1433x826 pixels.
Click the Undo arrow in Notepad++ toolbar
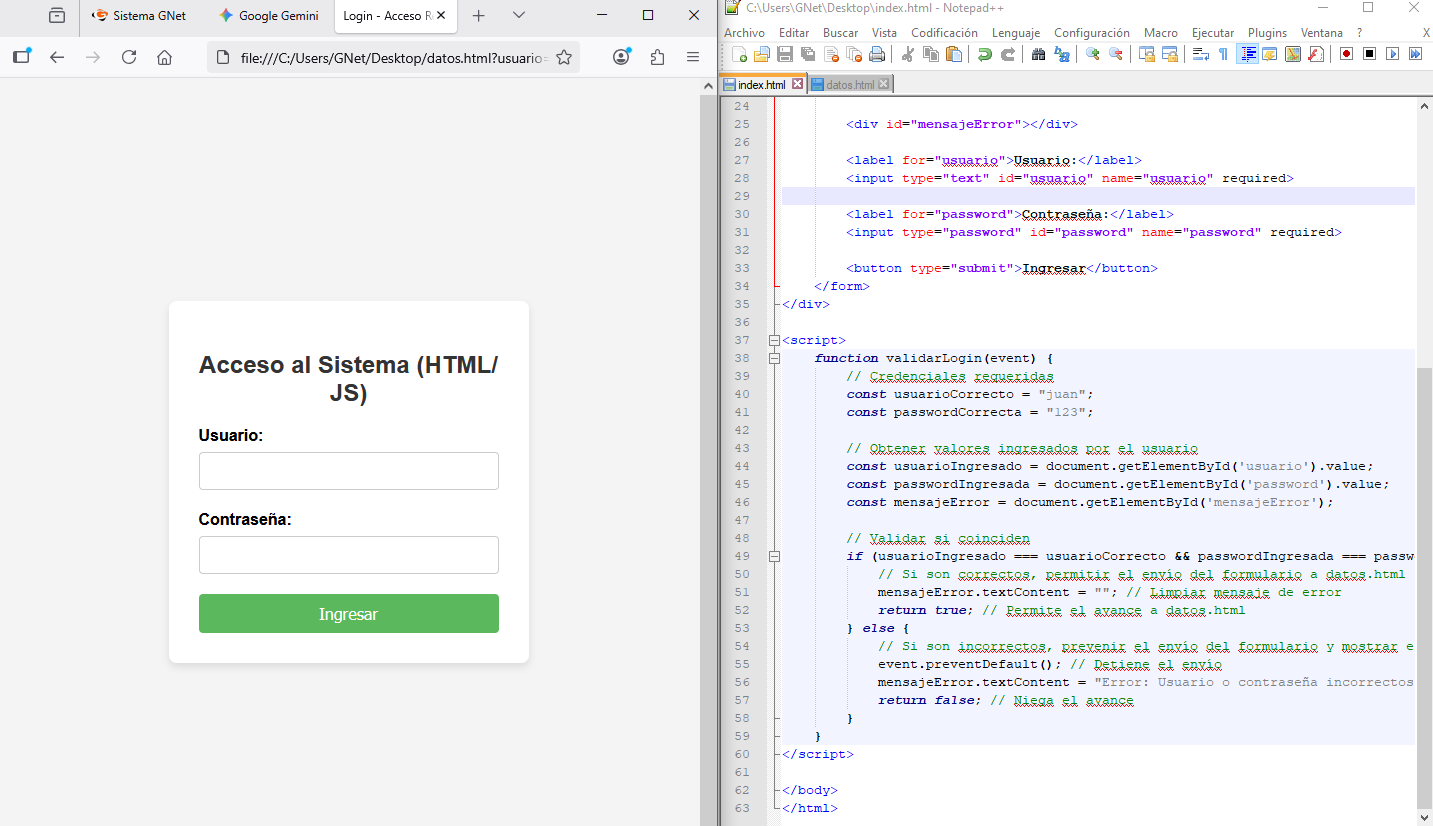(984, 54)
